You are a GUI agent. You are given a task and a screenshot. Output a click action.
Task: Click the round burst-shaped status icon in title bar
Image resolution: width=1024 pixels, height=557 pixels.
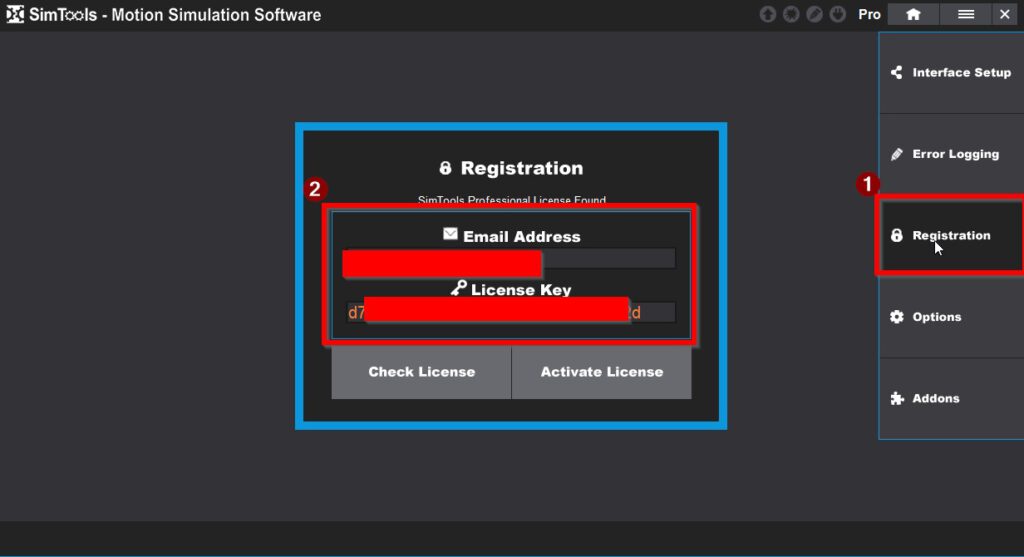pos(791,14)
